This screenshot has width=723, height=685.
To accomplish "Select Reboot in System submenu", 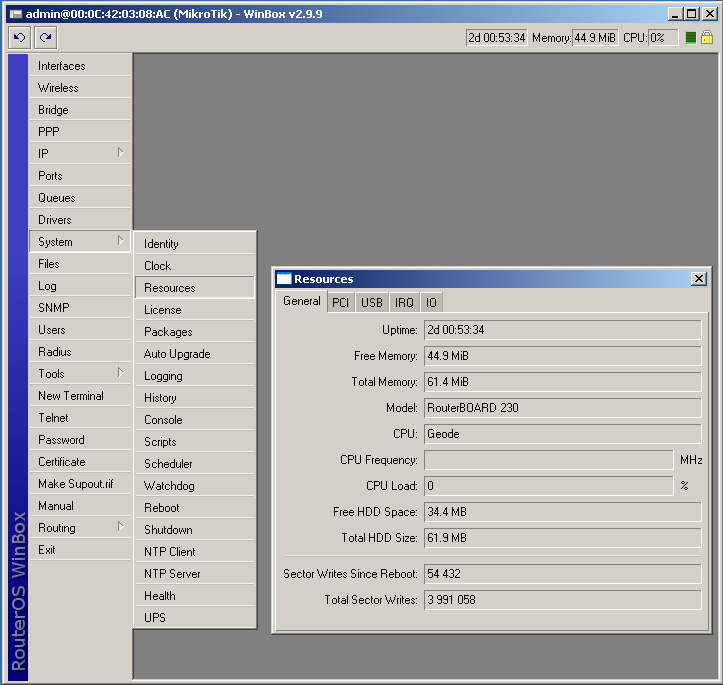I will pyautogui.click(x=195, y=508).
